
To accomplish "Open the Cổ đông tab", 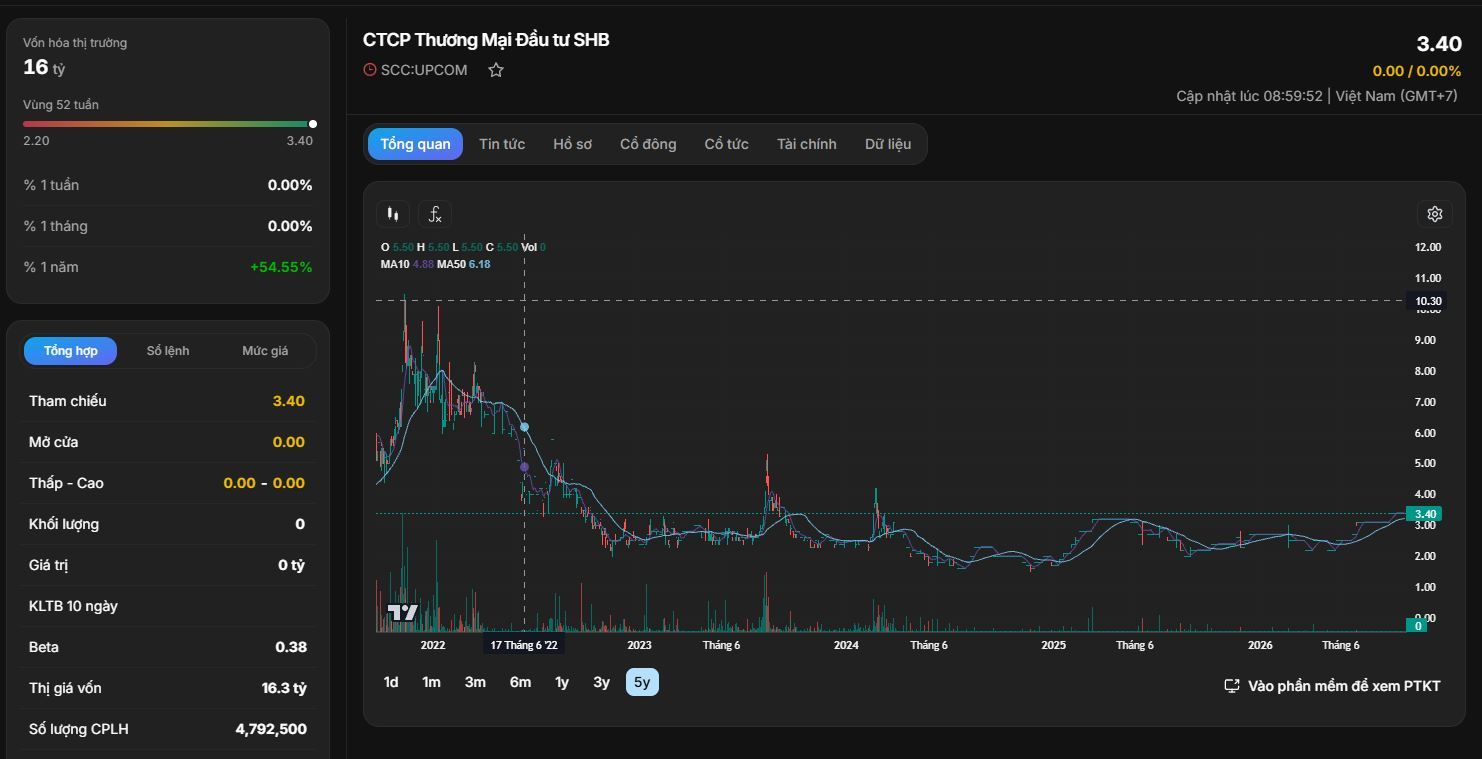I will (648, 144).
